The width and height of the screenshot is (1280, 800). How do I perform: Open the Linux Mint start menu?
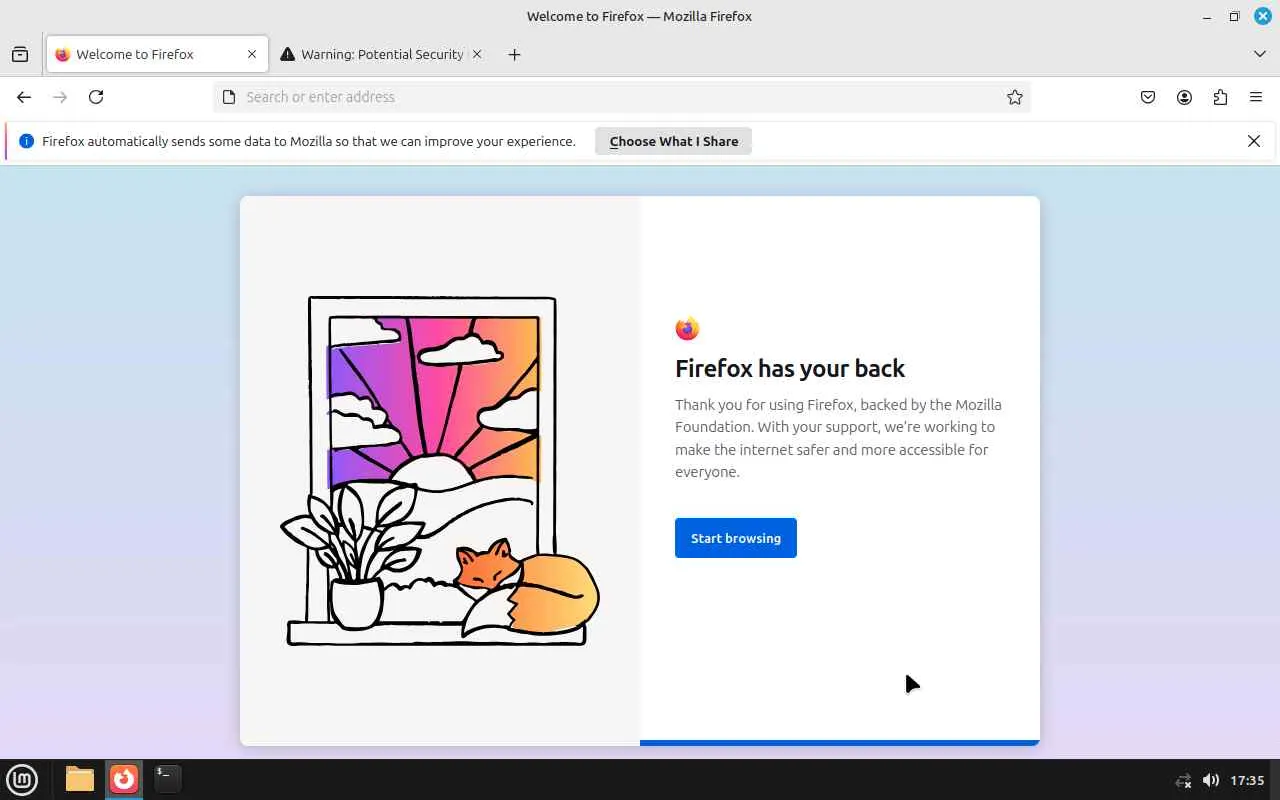click(22, 779)
